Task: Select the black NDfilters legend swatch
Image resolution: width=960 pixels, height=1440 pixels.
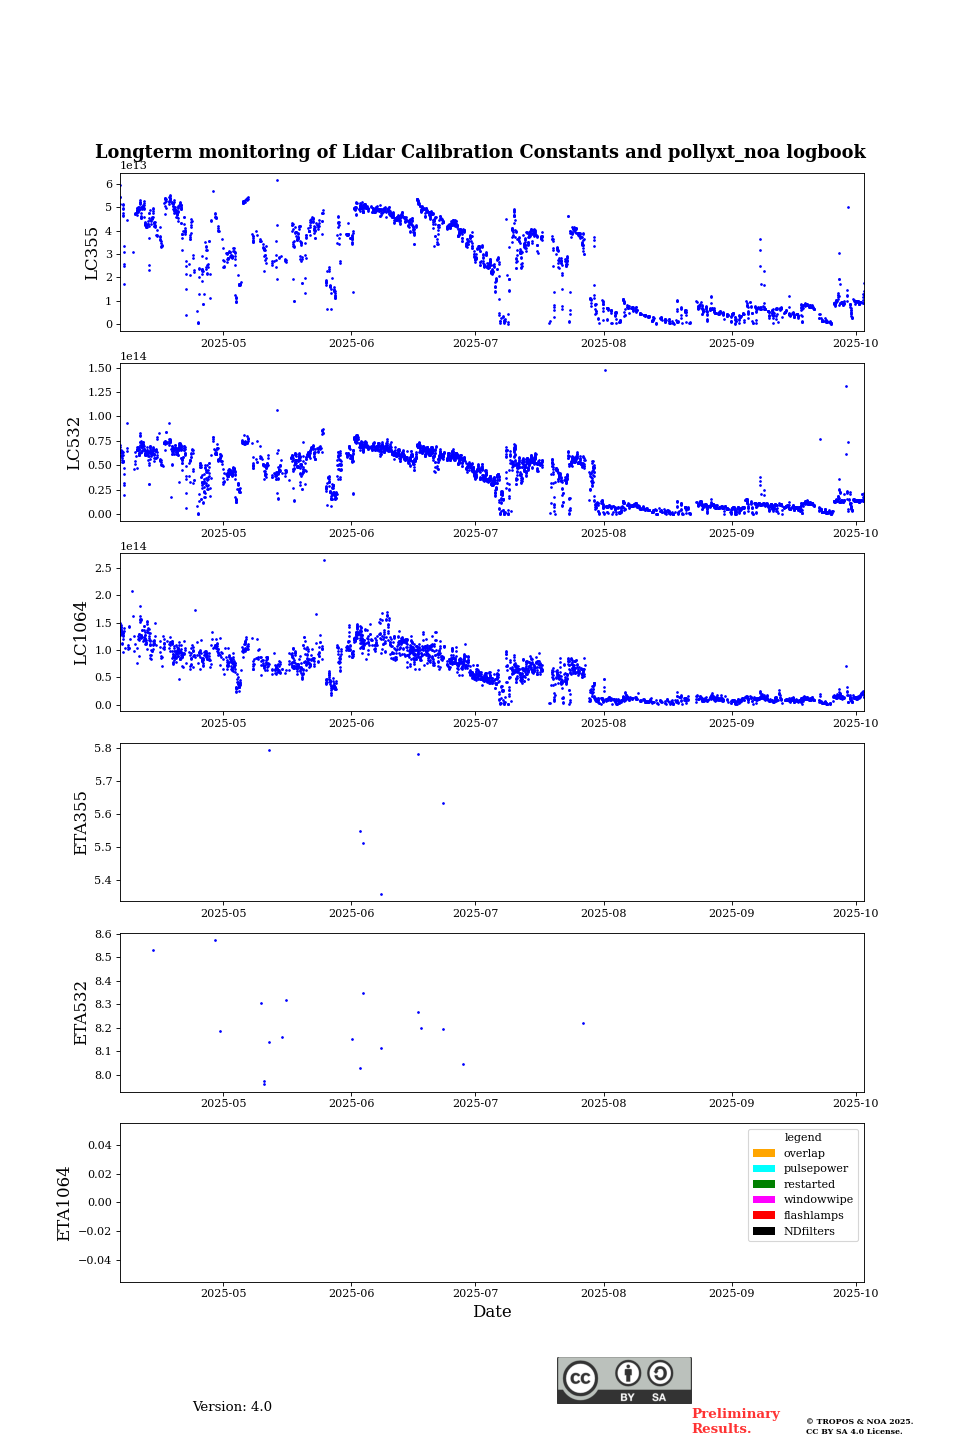Action: (763, 1231)
